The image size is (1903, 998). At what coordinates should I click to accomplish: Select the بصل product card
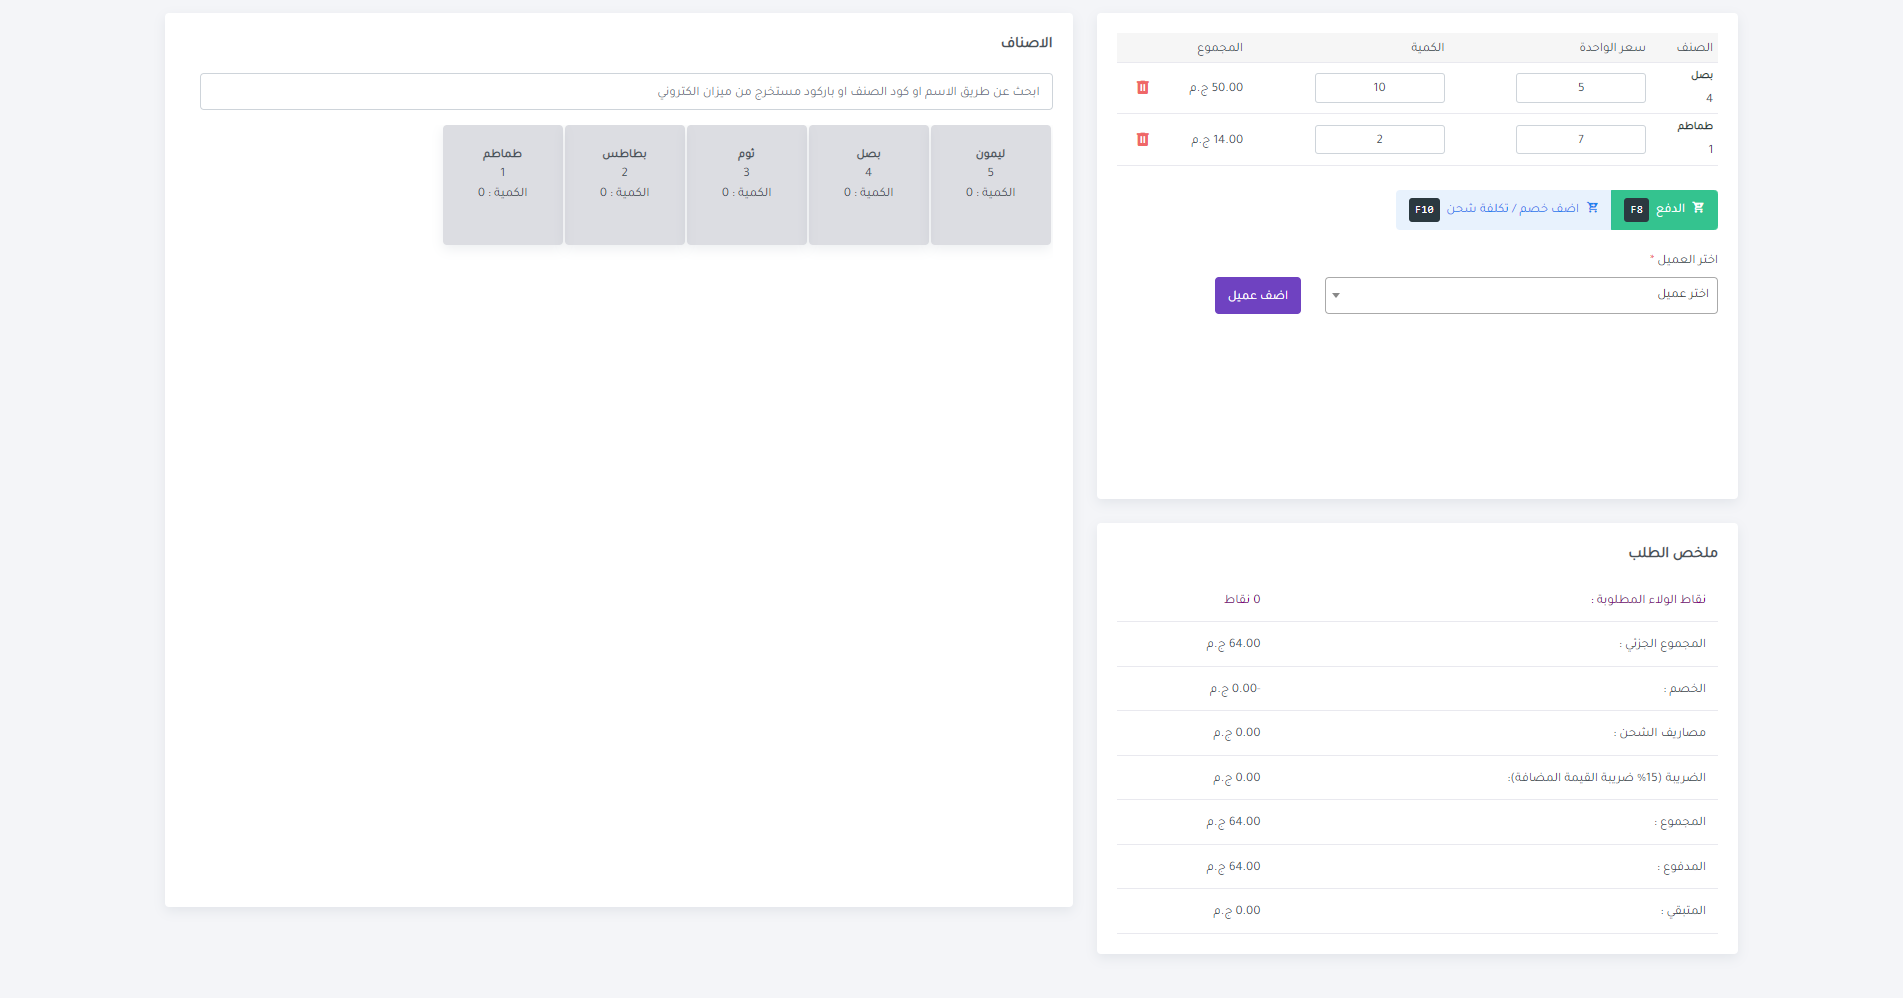coord(868,185)
